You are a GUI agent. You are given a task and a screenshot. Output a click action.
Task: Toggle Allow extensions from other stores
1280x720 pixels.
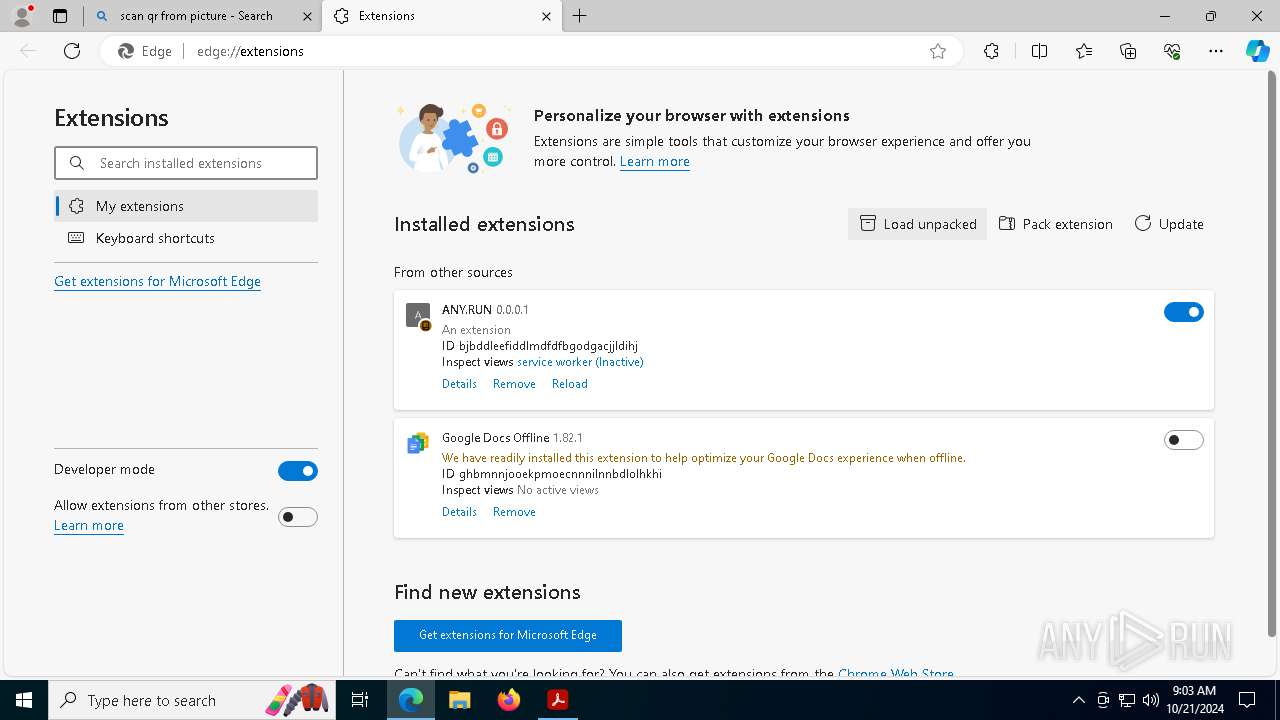(298, 517)
